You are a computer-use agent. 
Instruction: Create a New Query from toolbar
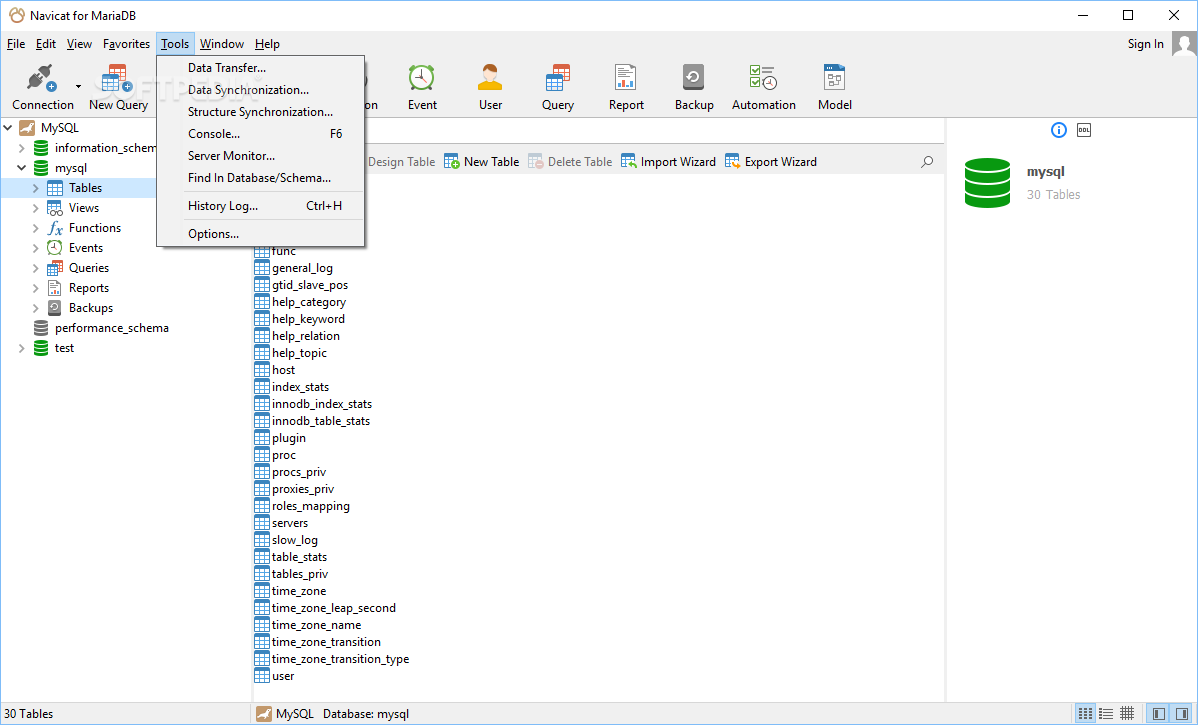118,88
